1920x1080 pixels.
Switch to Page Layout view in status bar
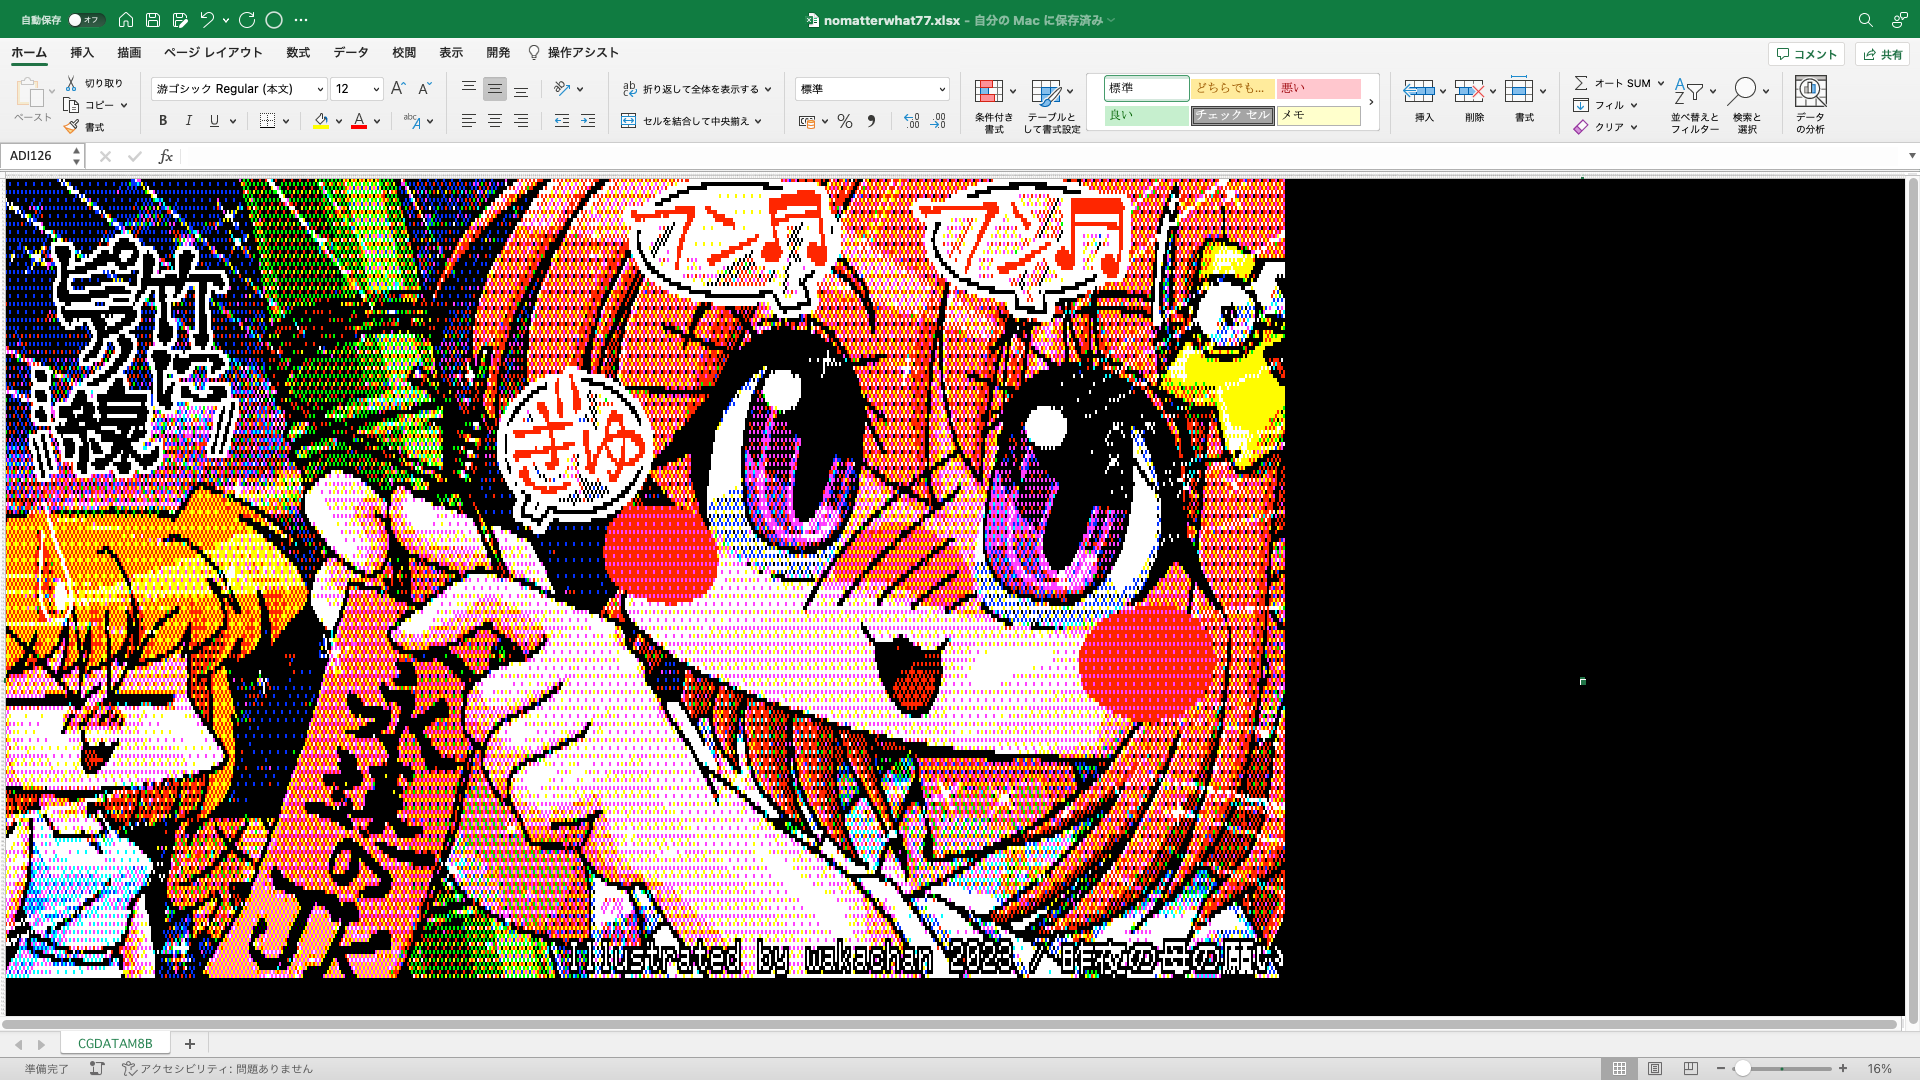pyautogui.click(x=1655, y=1068)
